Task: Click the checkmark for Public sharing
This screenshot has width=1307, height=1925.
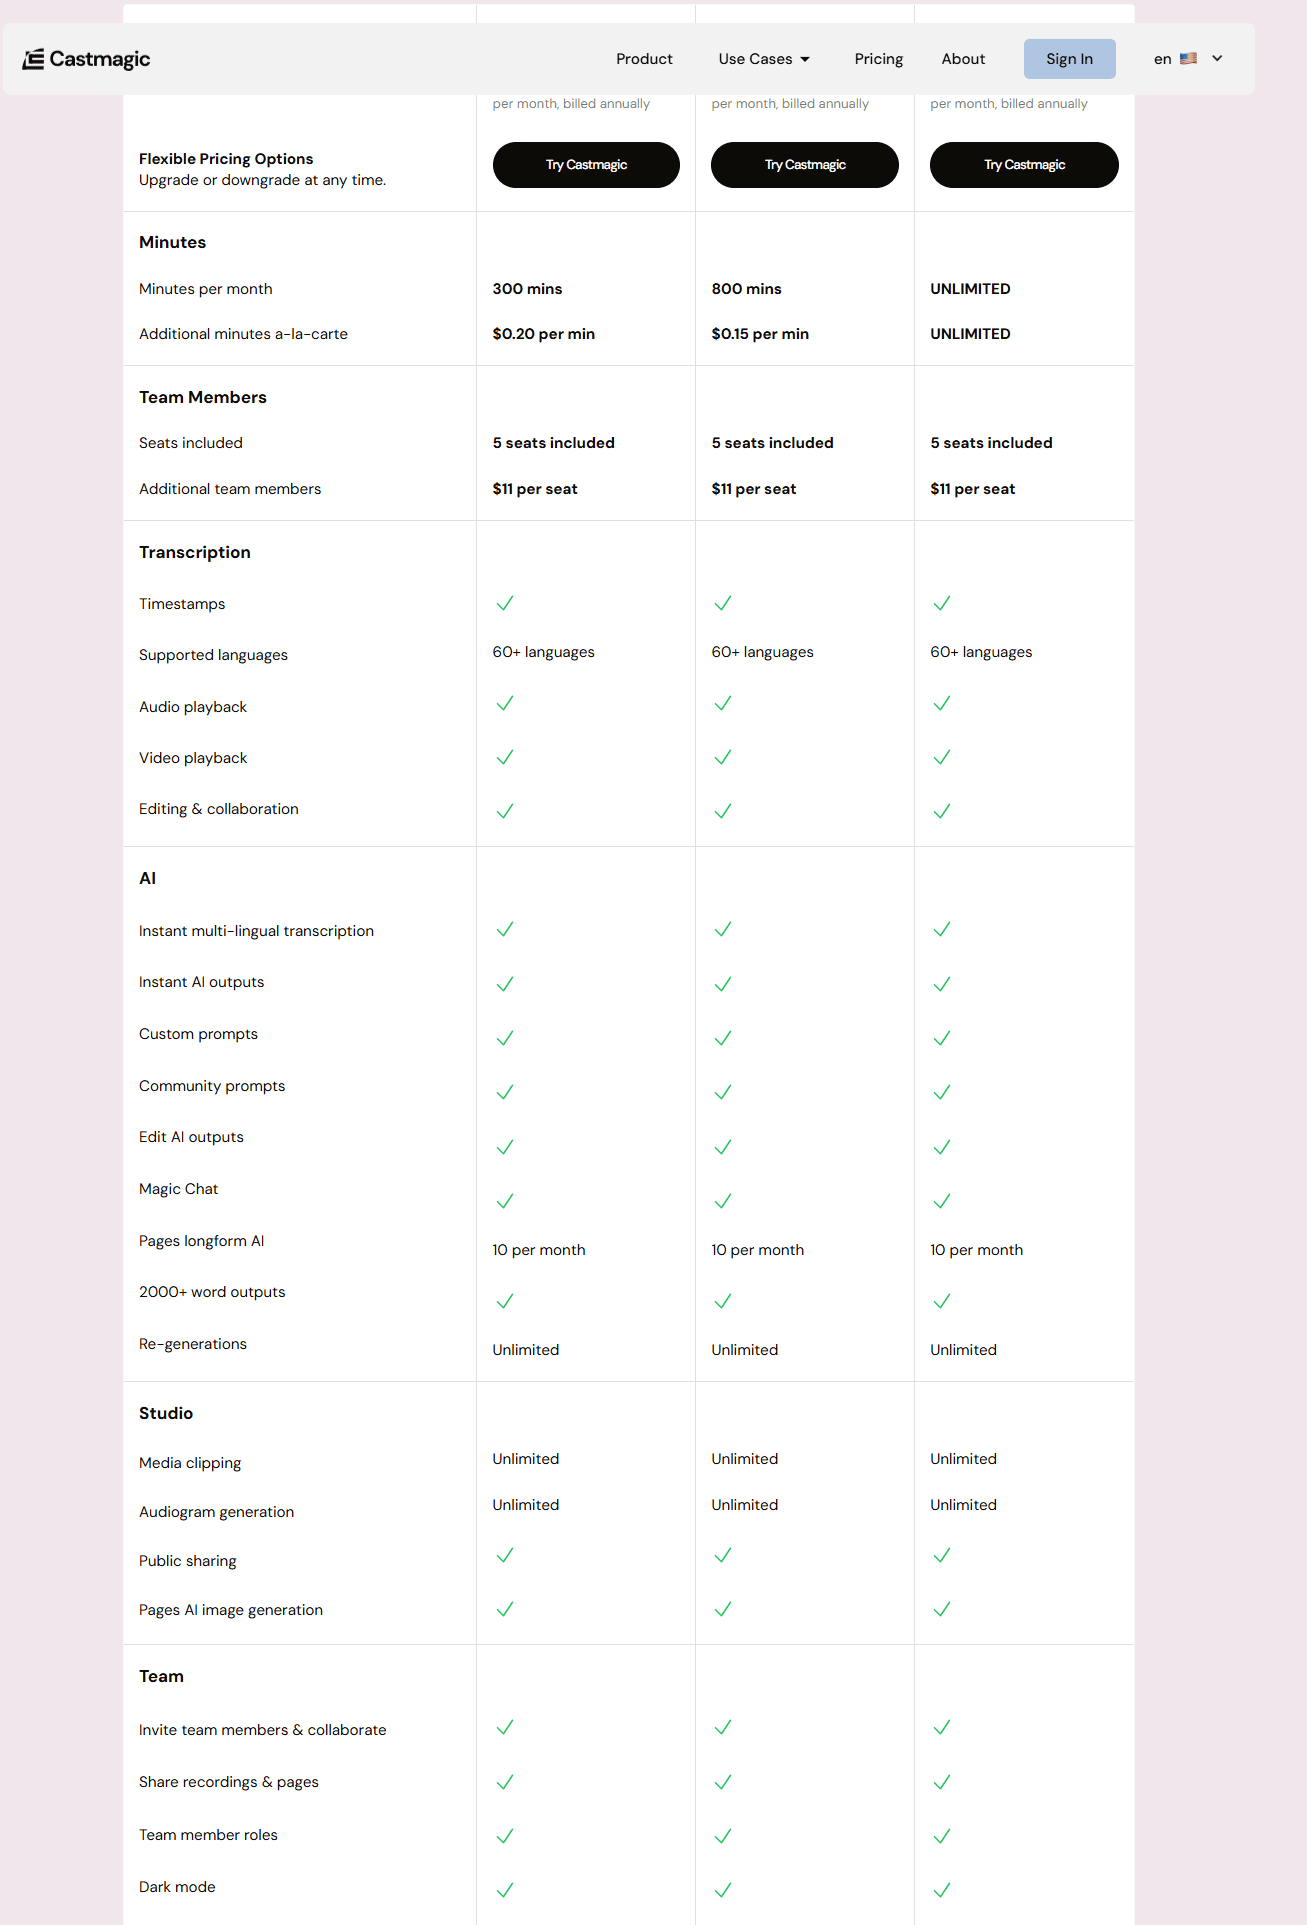Action: point(505,1556)
